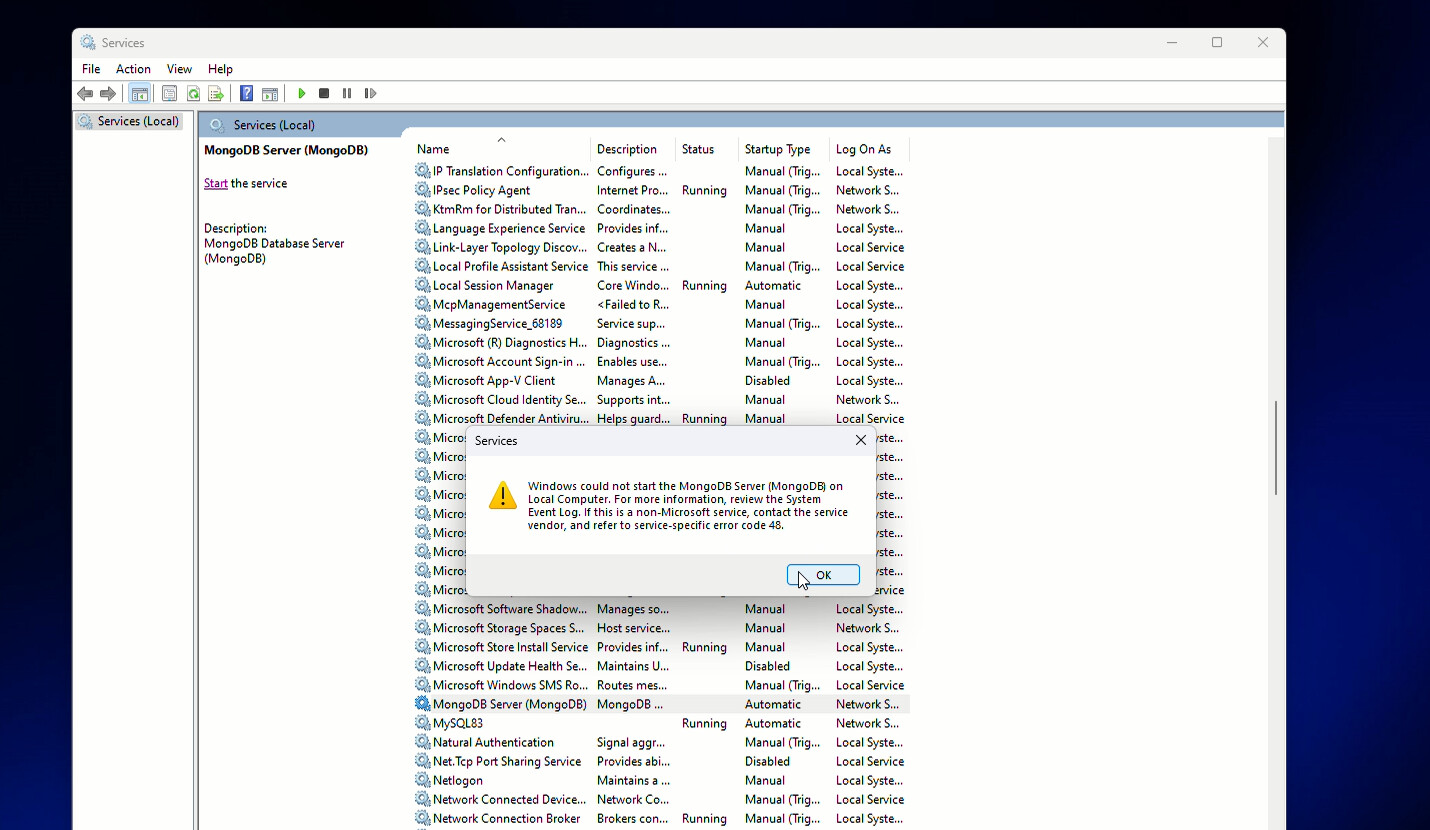The width and height of the screenshot is (1430, 830).
Task: Click the Properties toolbar icon
Action: pyautogui.click(x=169, y=94)
